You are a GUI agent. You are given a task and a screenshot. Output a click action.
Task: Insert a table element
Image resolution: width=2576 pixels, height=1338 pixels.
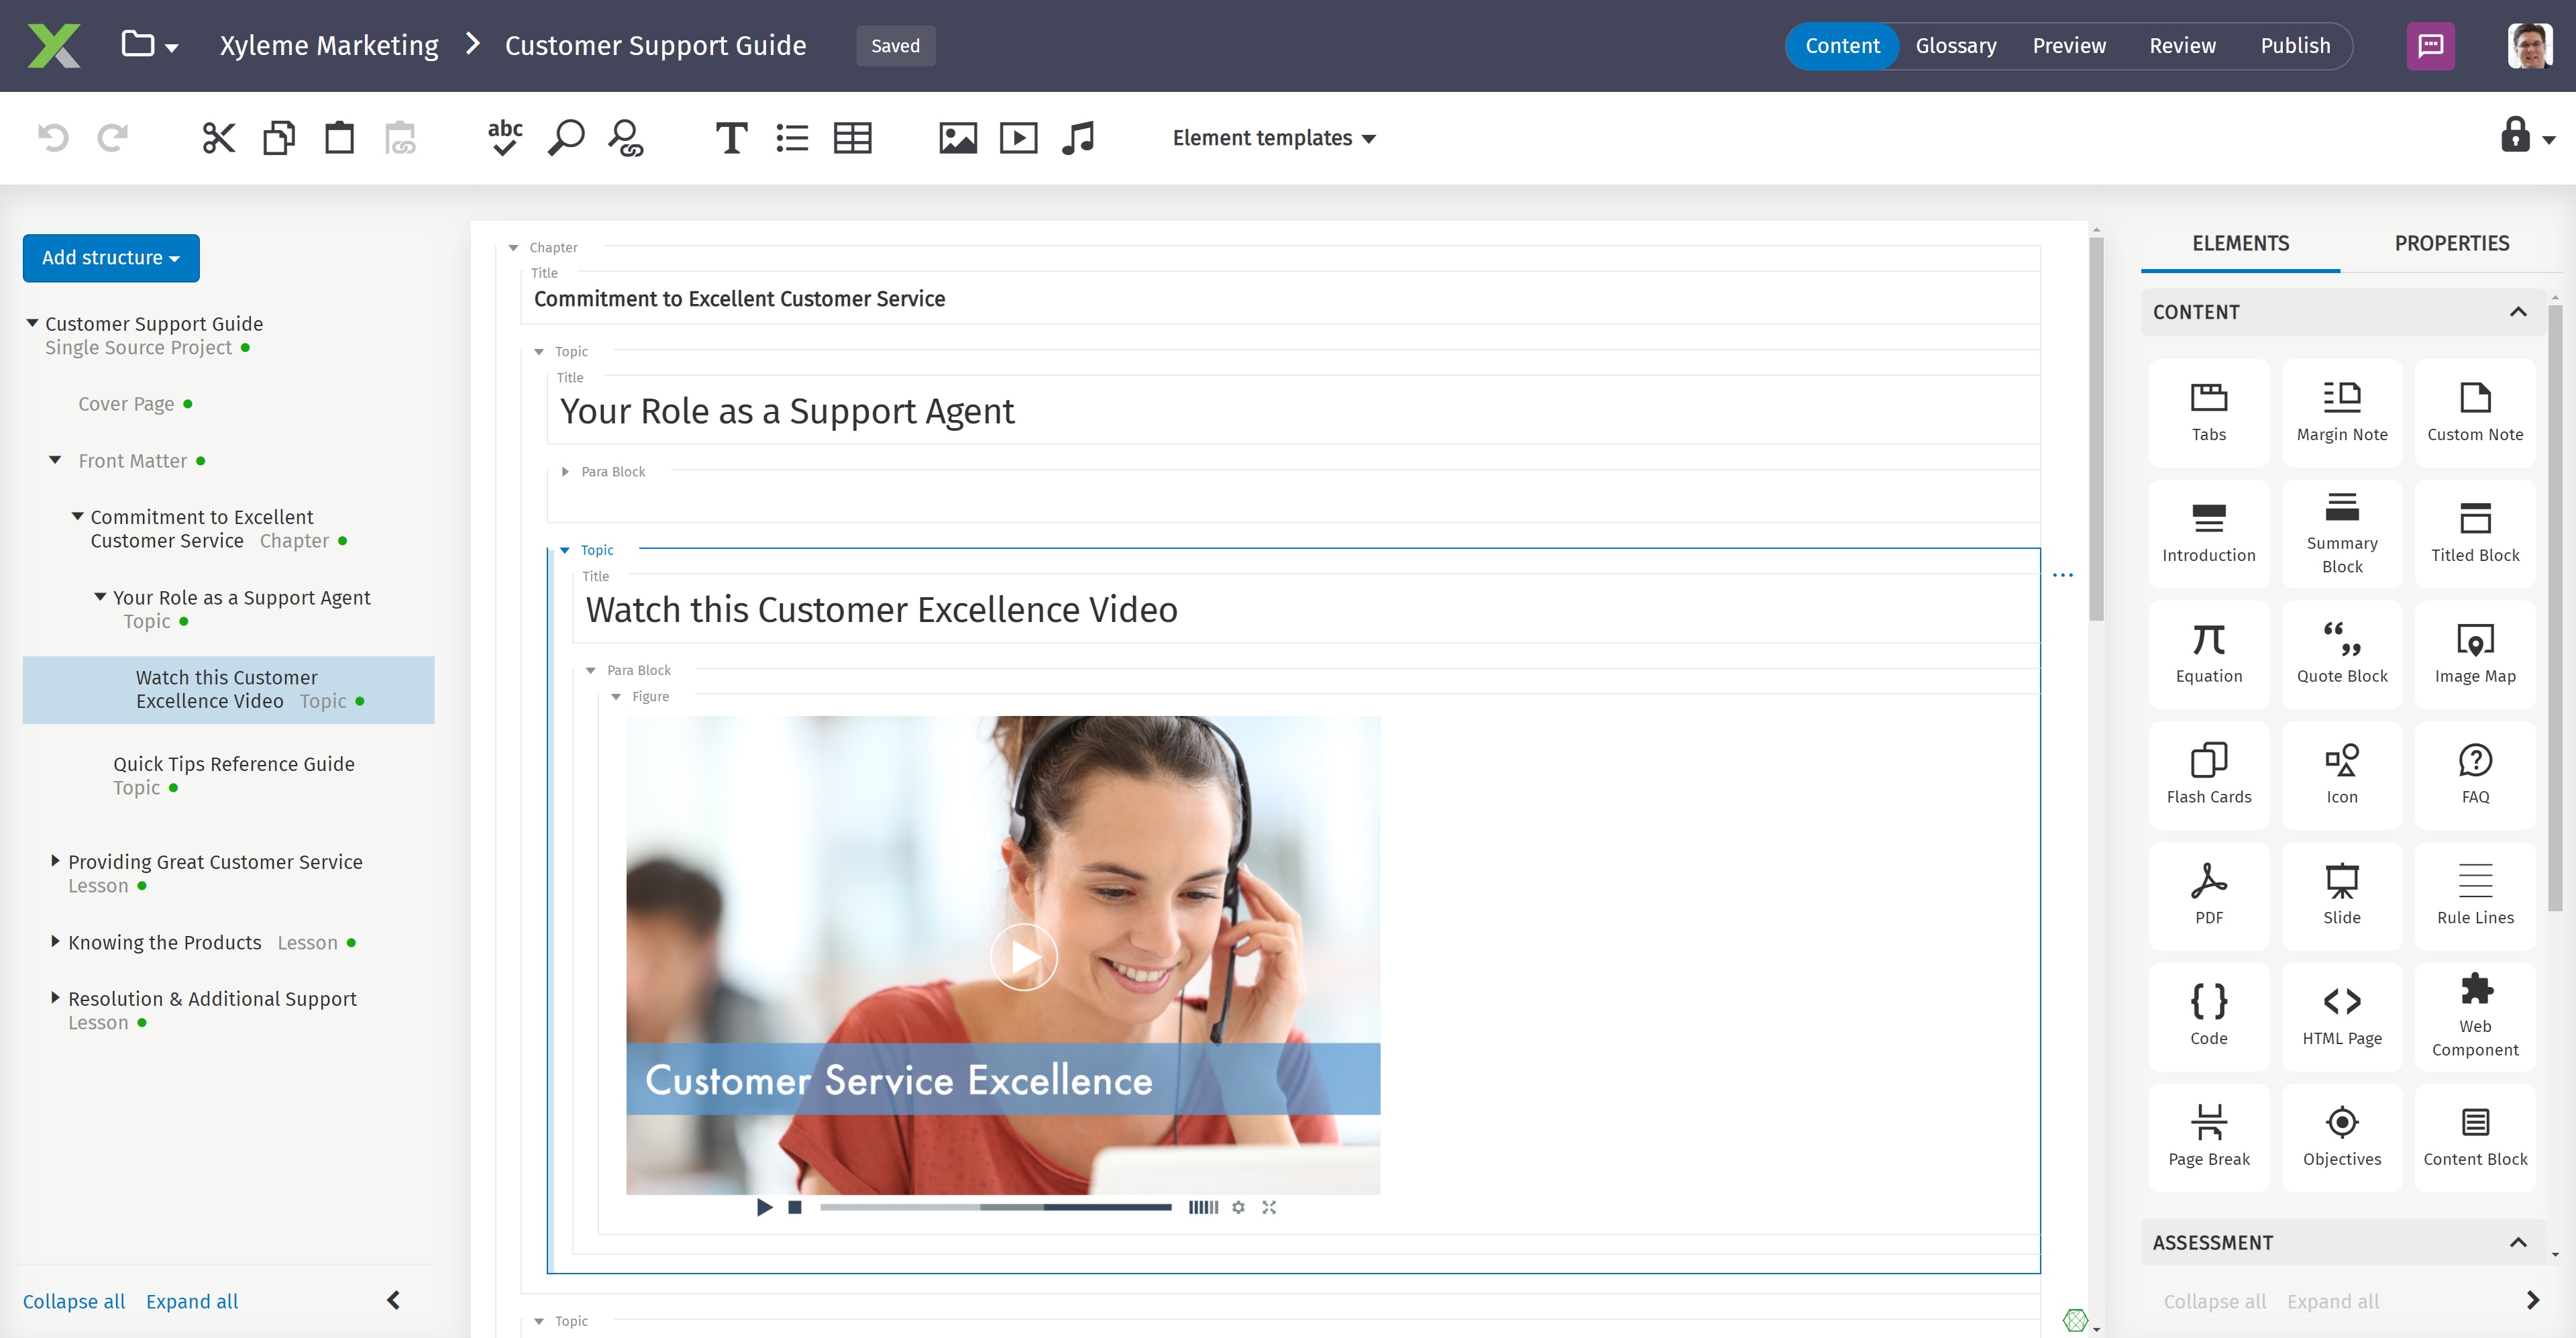click(x=853, y=137)
